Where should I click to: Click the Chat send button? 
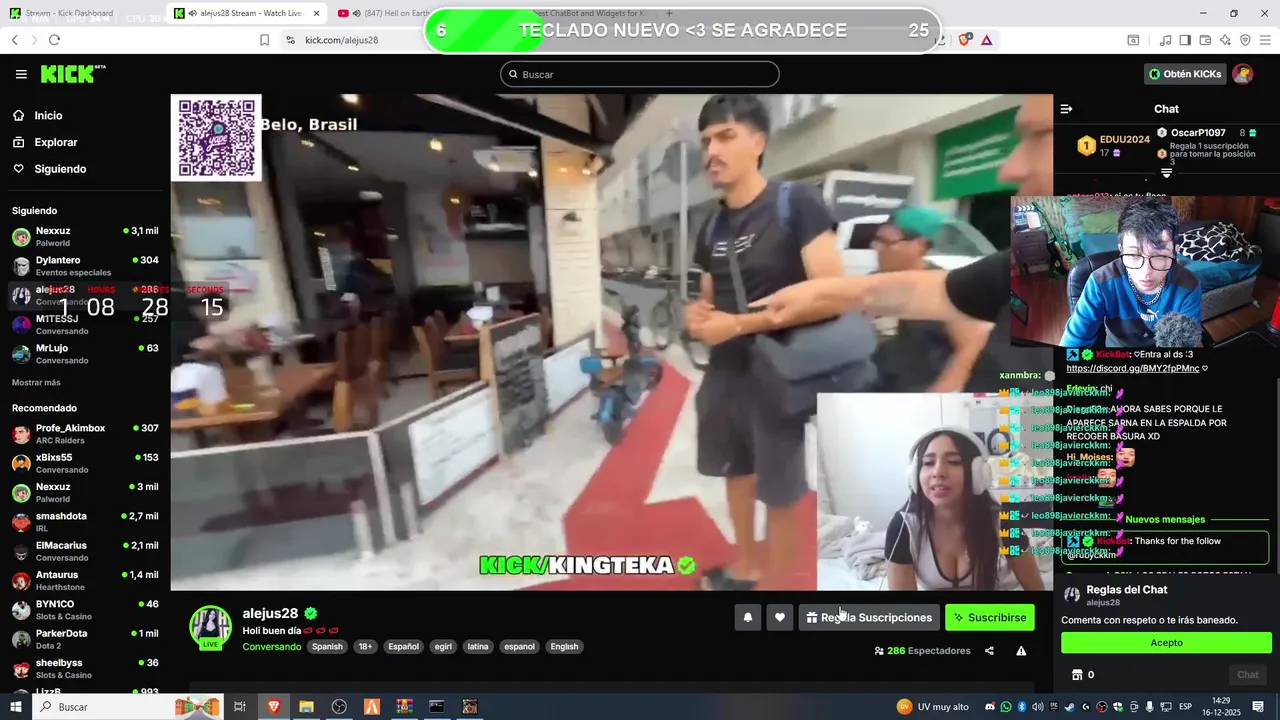click(1248, 675)
